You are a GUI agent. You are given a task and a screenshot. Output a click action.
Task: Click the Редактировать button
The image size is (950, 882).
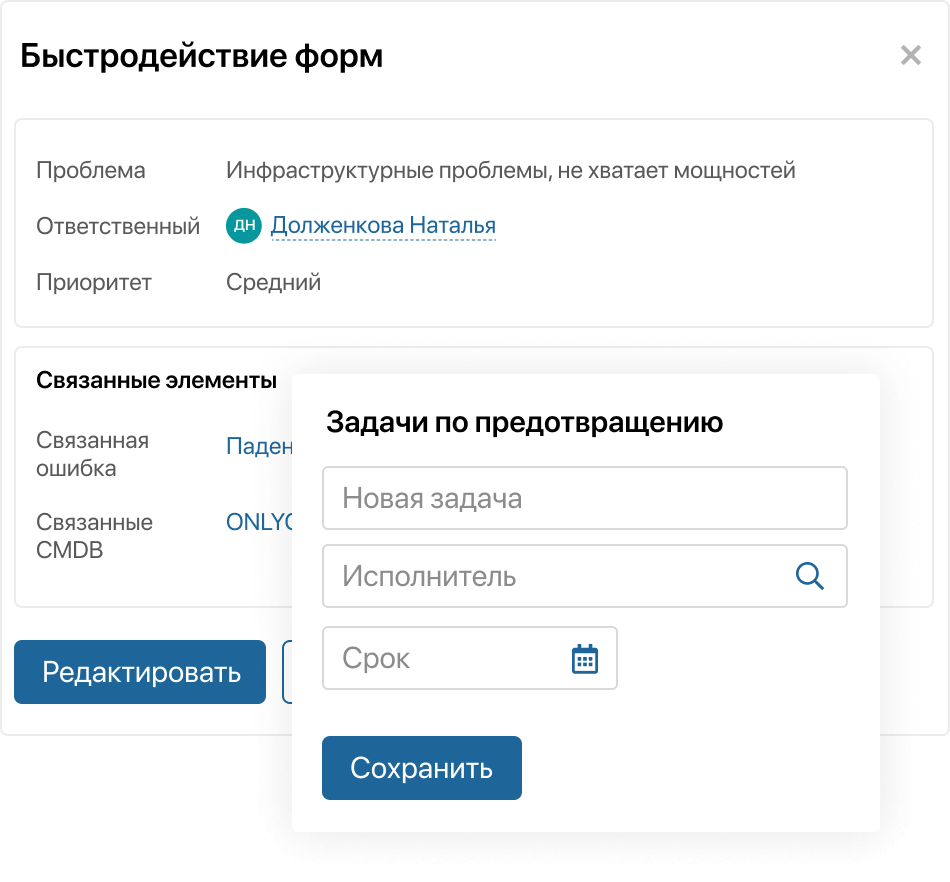pyautogui.click(x=140, y=672)
